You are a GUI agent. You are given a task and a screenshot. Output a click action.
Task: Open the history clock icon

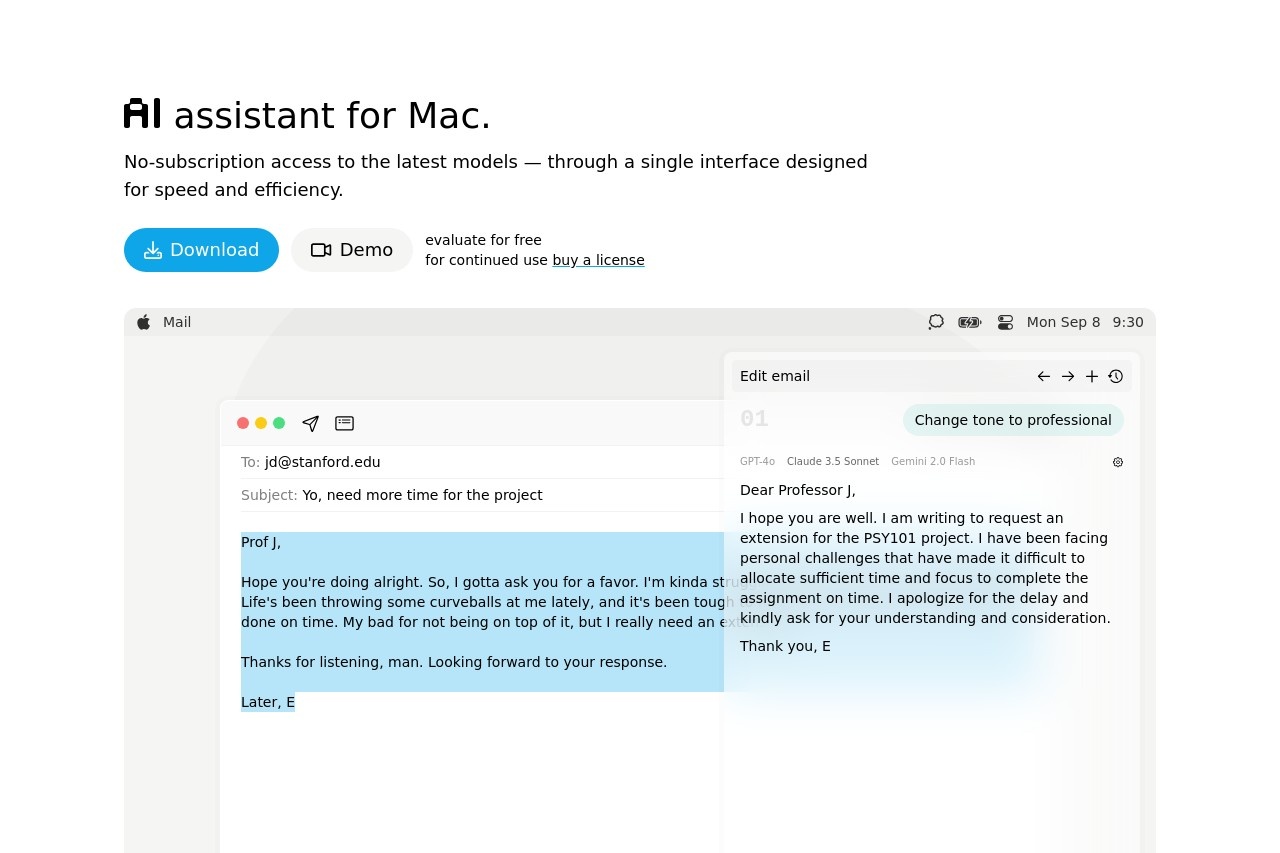coord(1116,376)
